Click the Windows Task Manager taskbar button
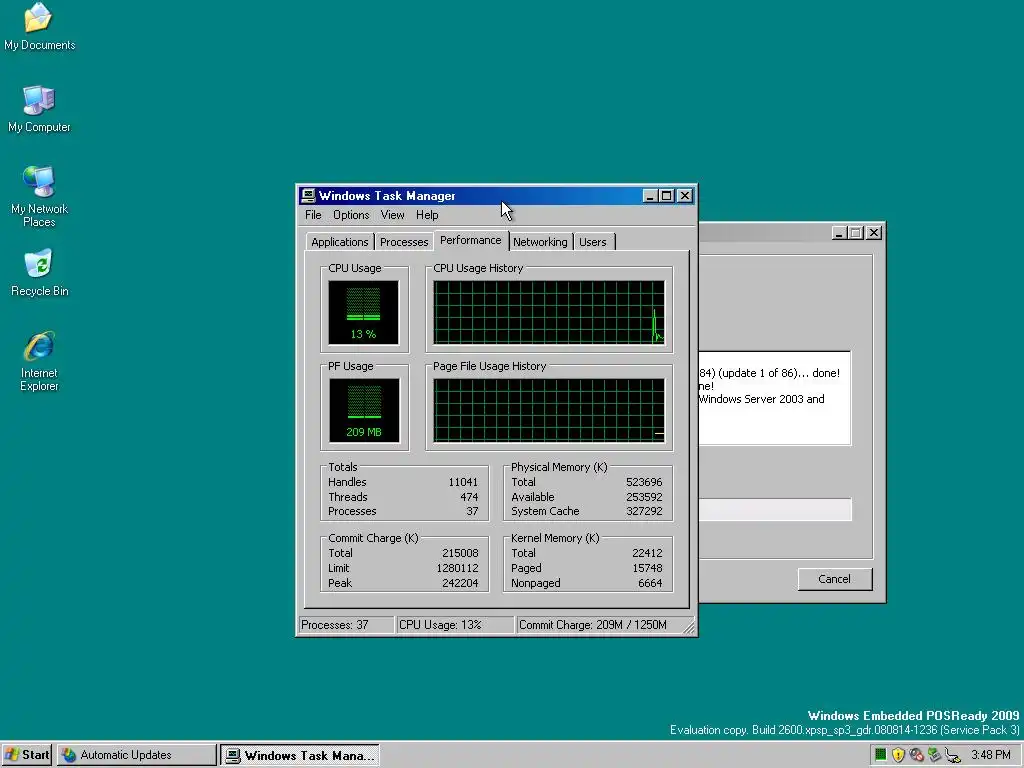This screenshot has width=1024, height=768. pyautogui.click(x=300, y=756)
